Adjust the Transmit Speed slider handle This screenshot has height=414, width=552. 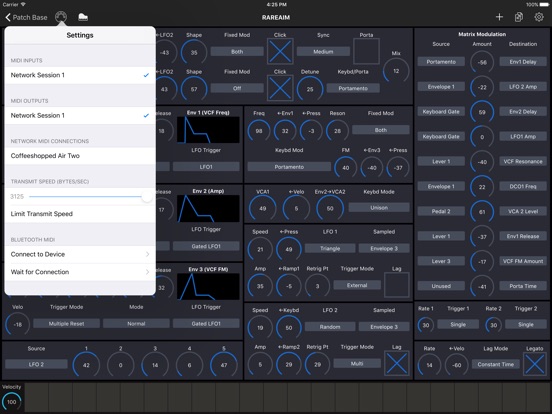[147, 196]
